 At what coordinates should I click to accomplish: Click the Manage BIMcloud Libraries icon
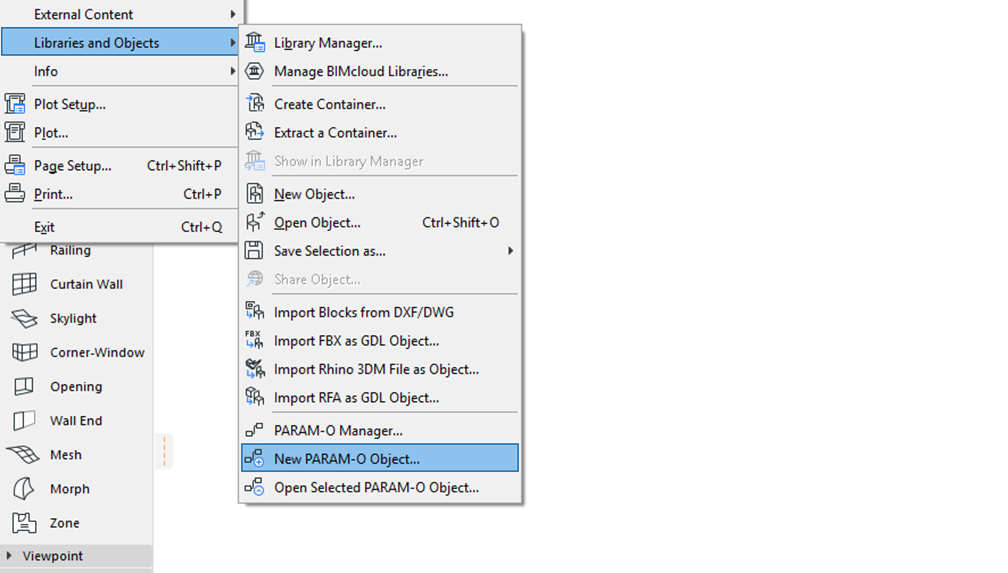tap(255, 71)
